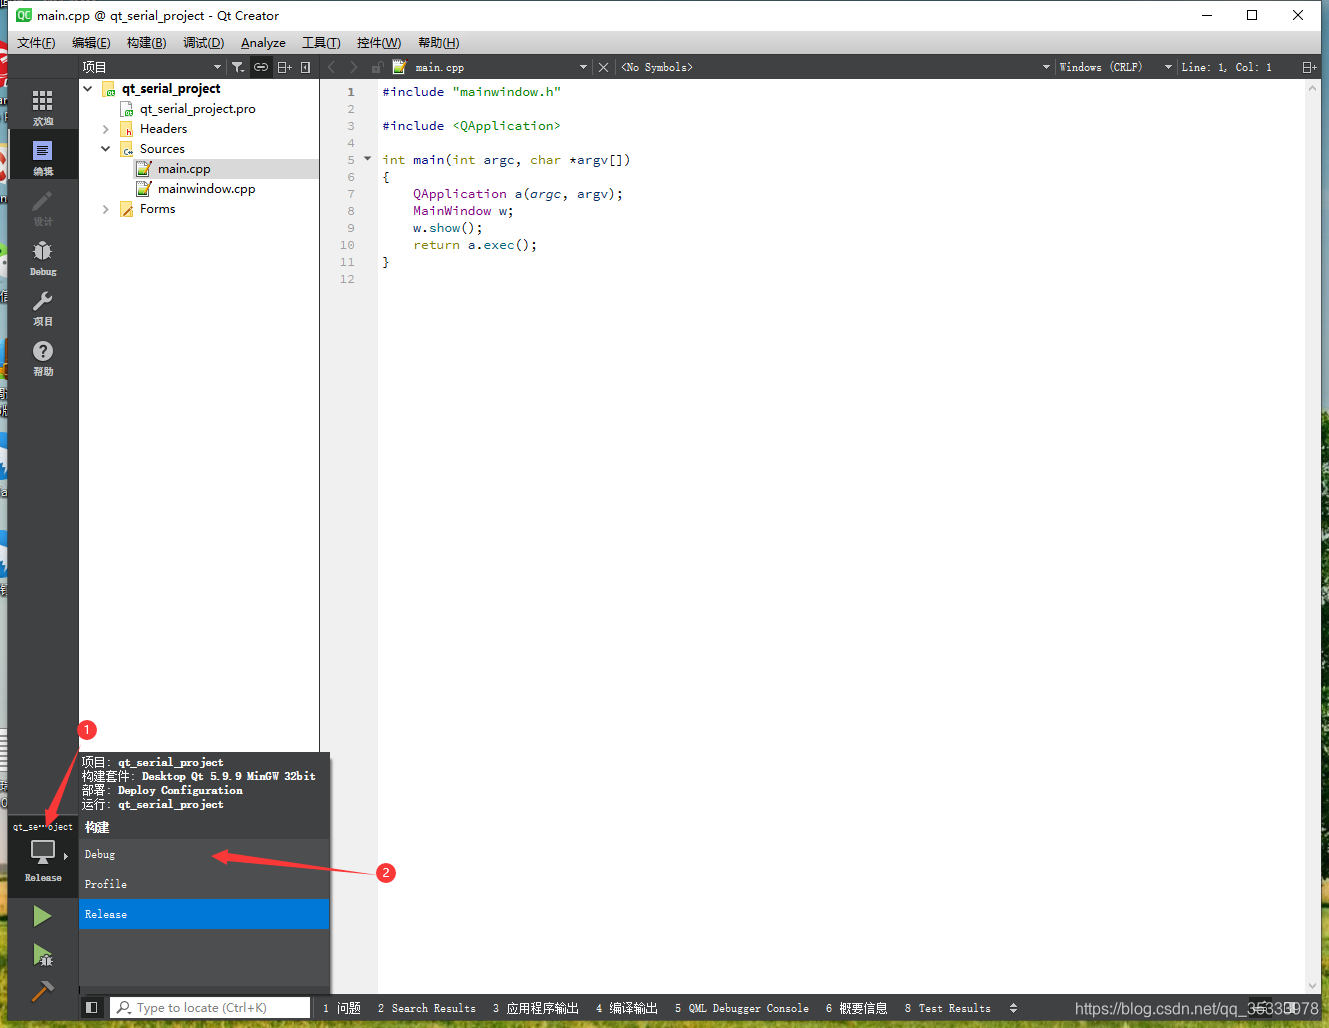Open 问题 issues output pane
Viewport: 1329px width, 1028px height.
tap(342, 1008)
